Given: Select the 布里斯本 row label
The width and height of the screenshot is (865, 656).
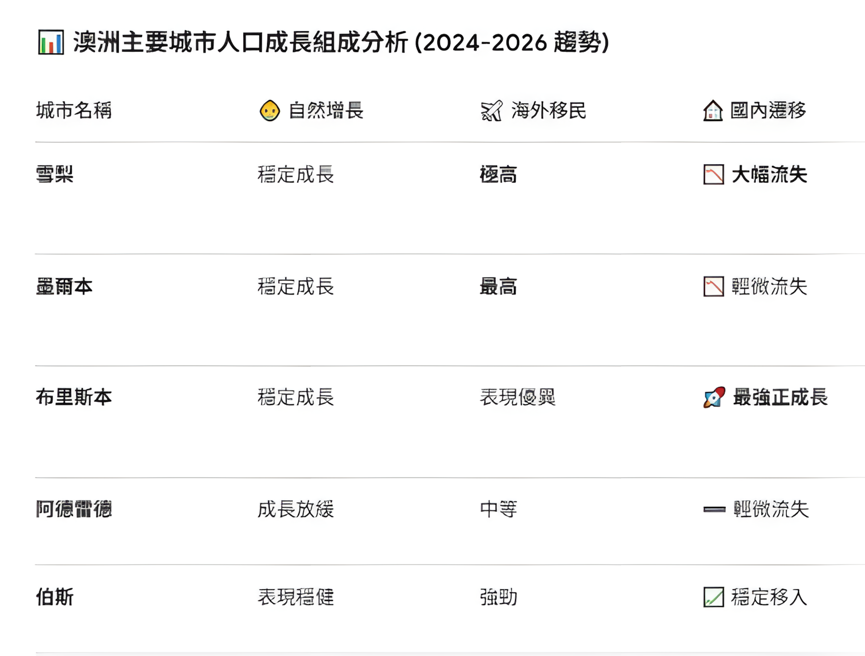Looking at the screenshot, I should coord(73,398).
